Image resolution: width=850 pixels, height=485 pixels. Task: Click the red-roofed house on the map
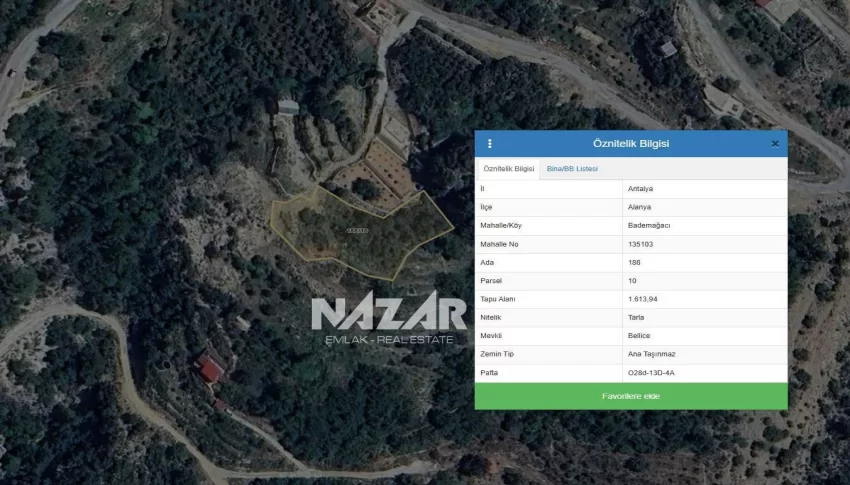pyautogui.click(x=210, y=370)
